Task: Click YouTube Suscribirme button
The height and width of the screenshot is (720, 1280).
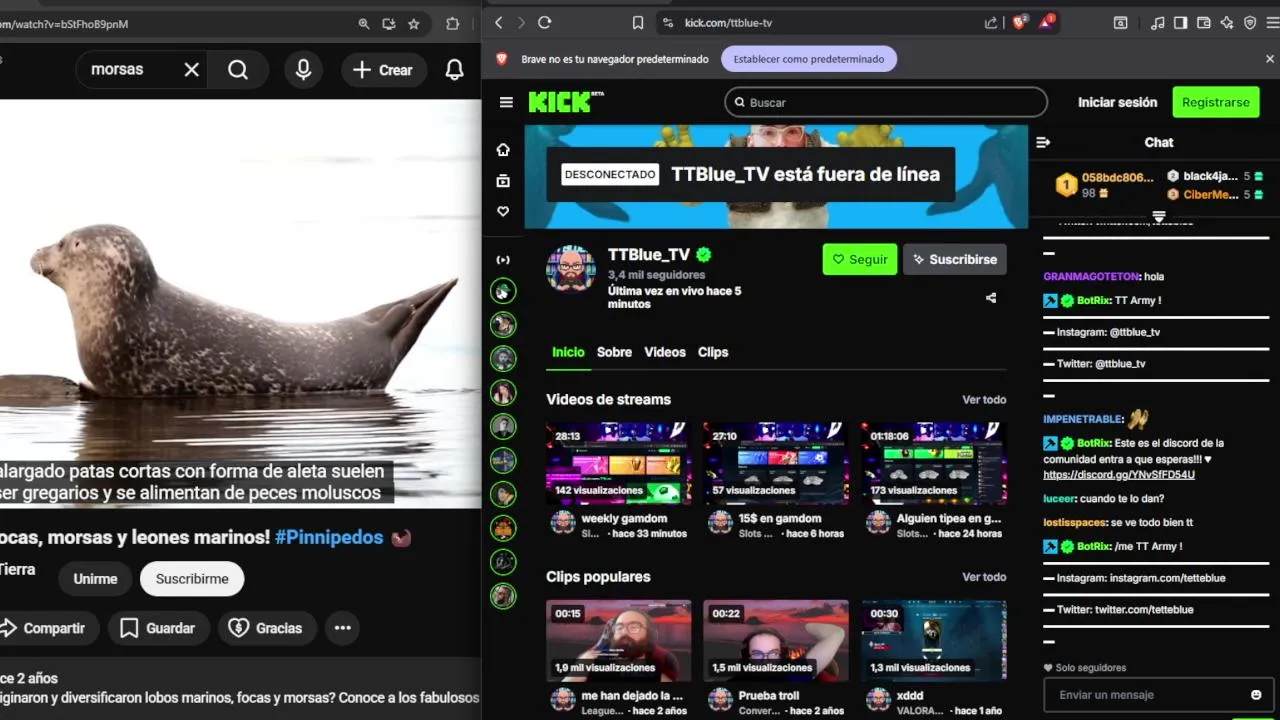Action: pos(192,579)
